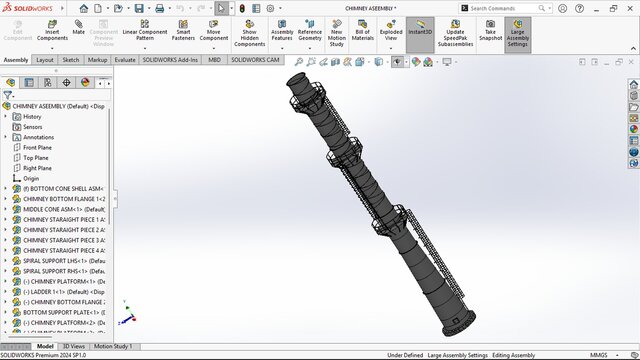
Task: Start a New Motion Study
Action: 337,33
